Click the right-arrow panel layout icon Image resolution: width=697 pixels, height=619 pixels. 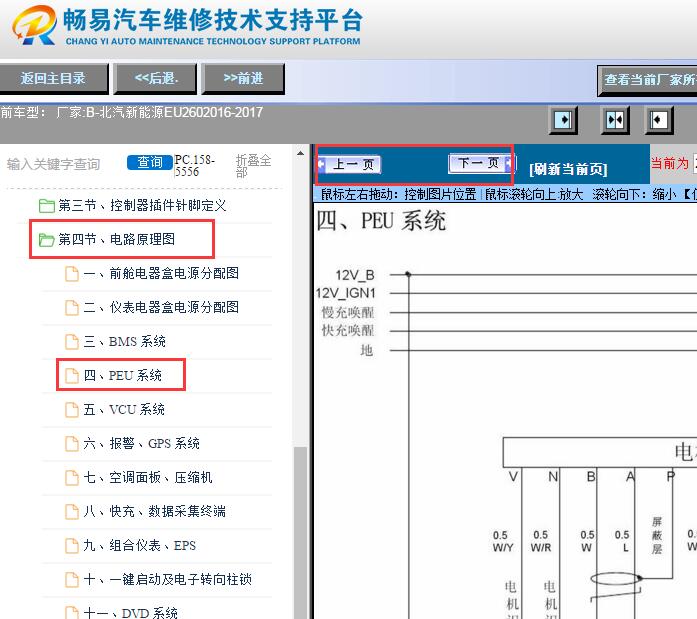[x=563, y=120]
